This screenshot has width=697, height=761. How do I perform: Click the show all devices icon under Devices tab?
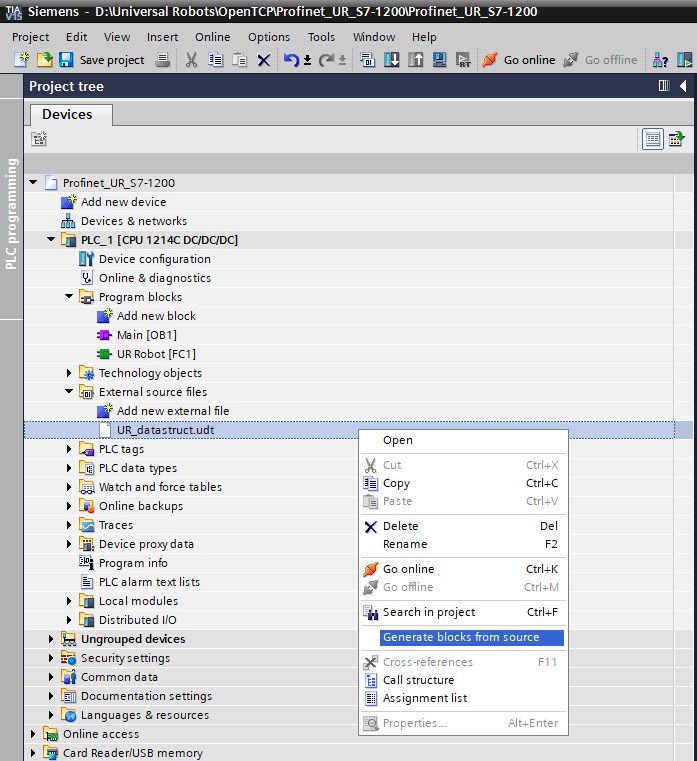click(x=39, y=139)
